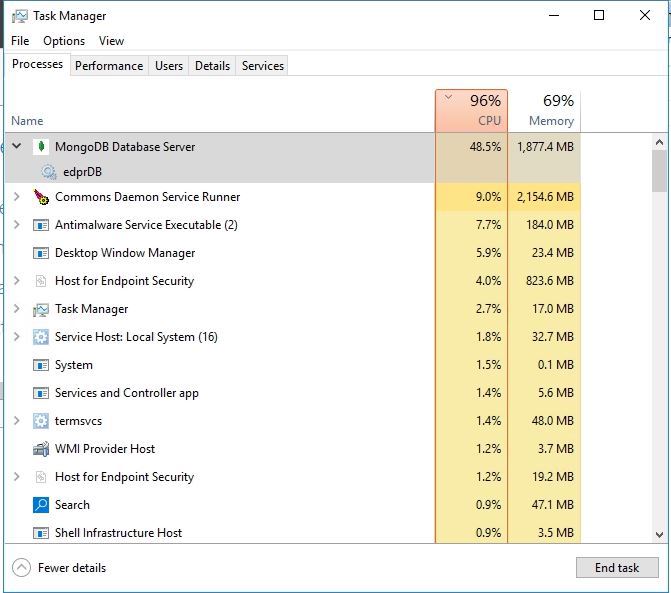Maximize the Task Manager window
The width and height of the screenshot is (671, 593).
(599, 15)
